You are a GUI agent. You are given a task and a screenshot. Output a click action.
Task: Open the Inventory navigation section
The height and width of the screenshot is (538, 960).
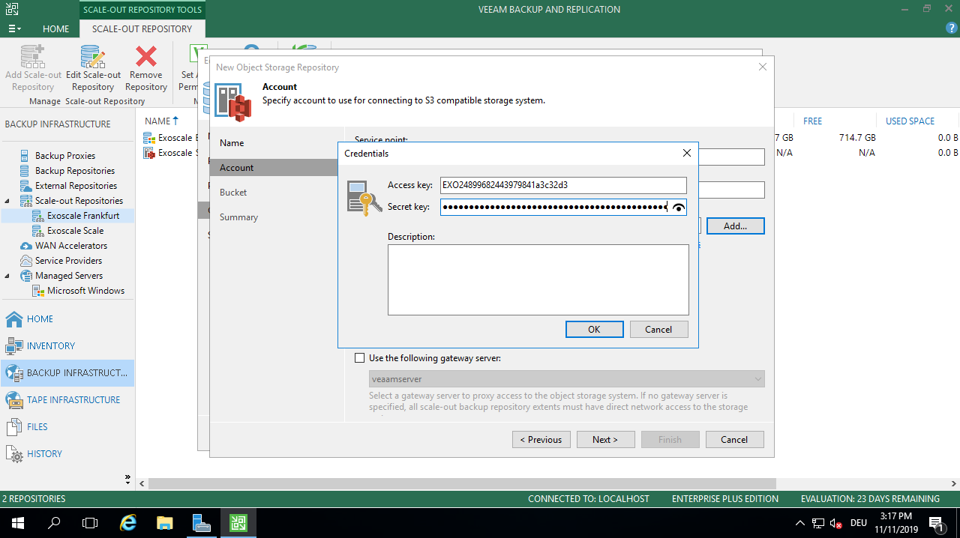coord(50,346)
